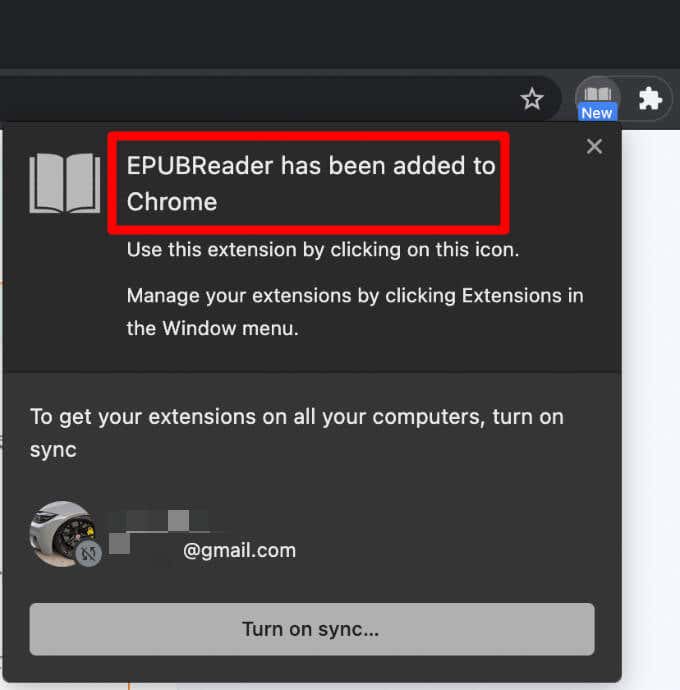Click the 'Manage your extensions' paragraph

pyautogui.click(x=355, y=312)
